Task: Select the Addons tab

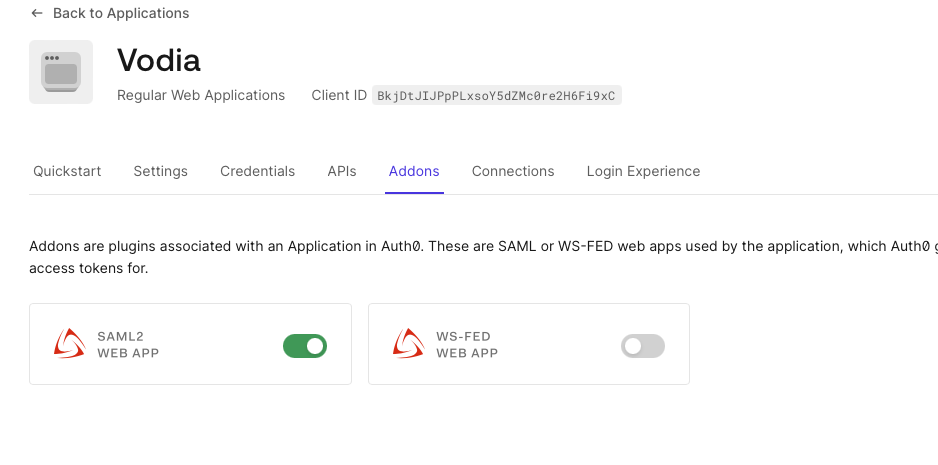Action: 414,171
